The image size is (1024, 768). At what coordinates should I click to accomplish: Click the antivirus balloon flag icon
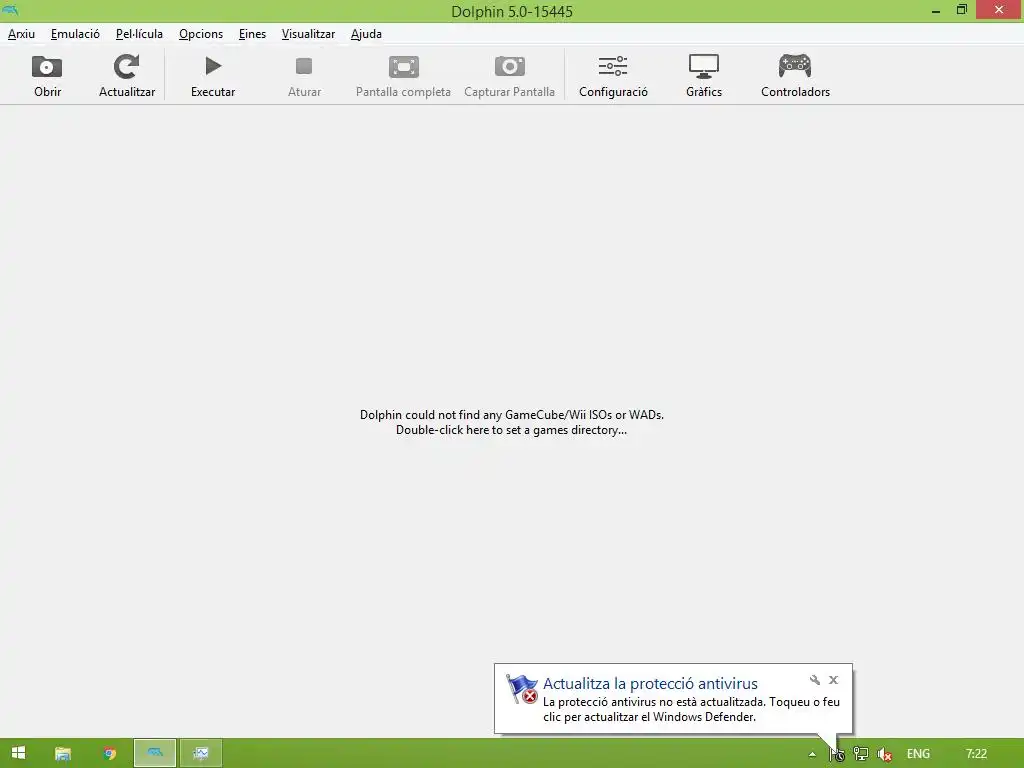521,690
